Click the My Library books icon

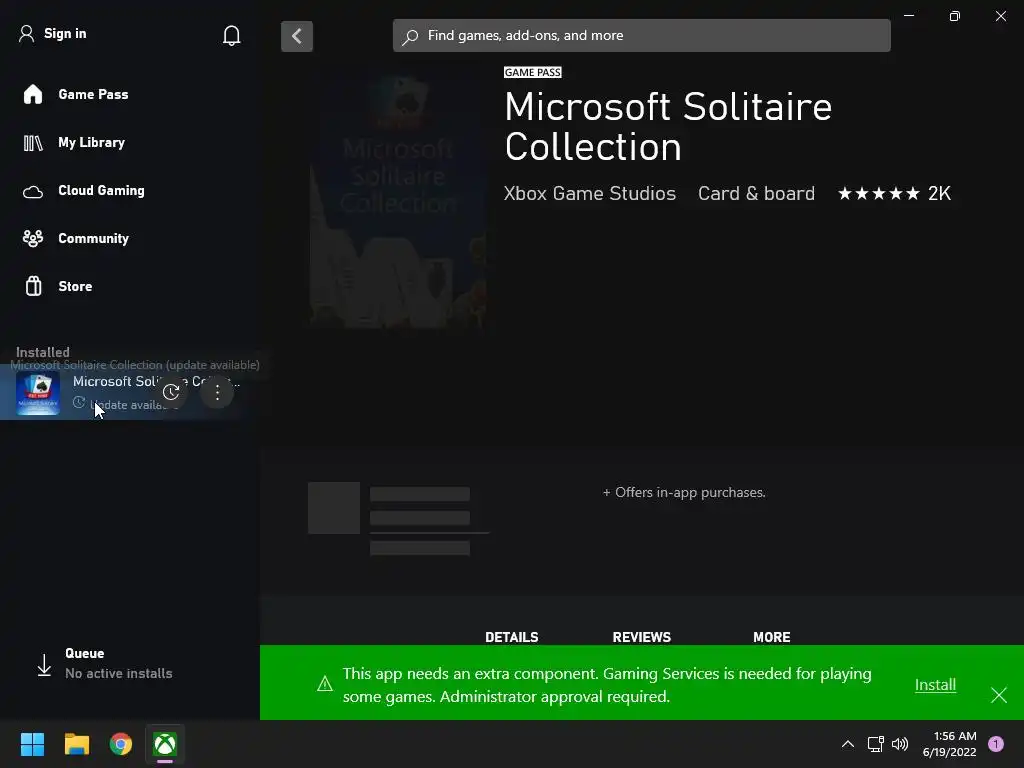(33, 143)
